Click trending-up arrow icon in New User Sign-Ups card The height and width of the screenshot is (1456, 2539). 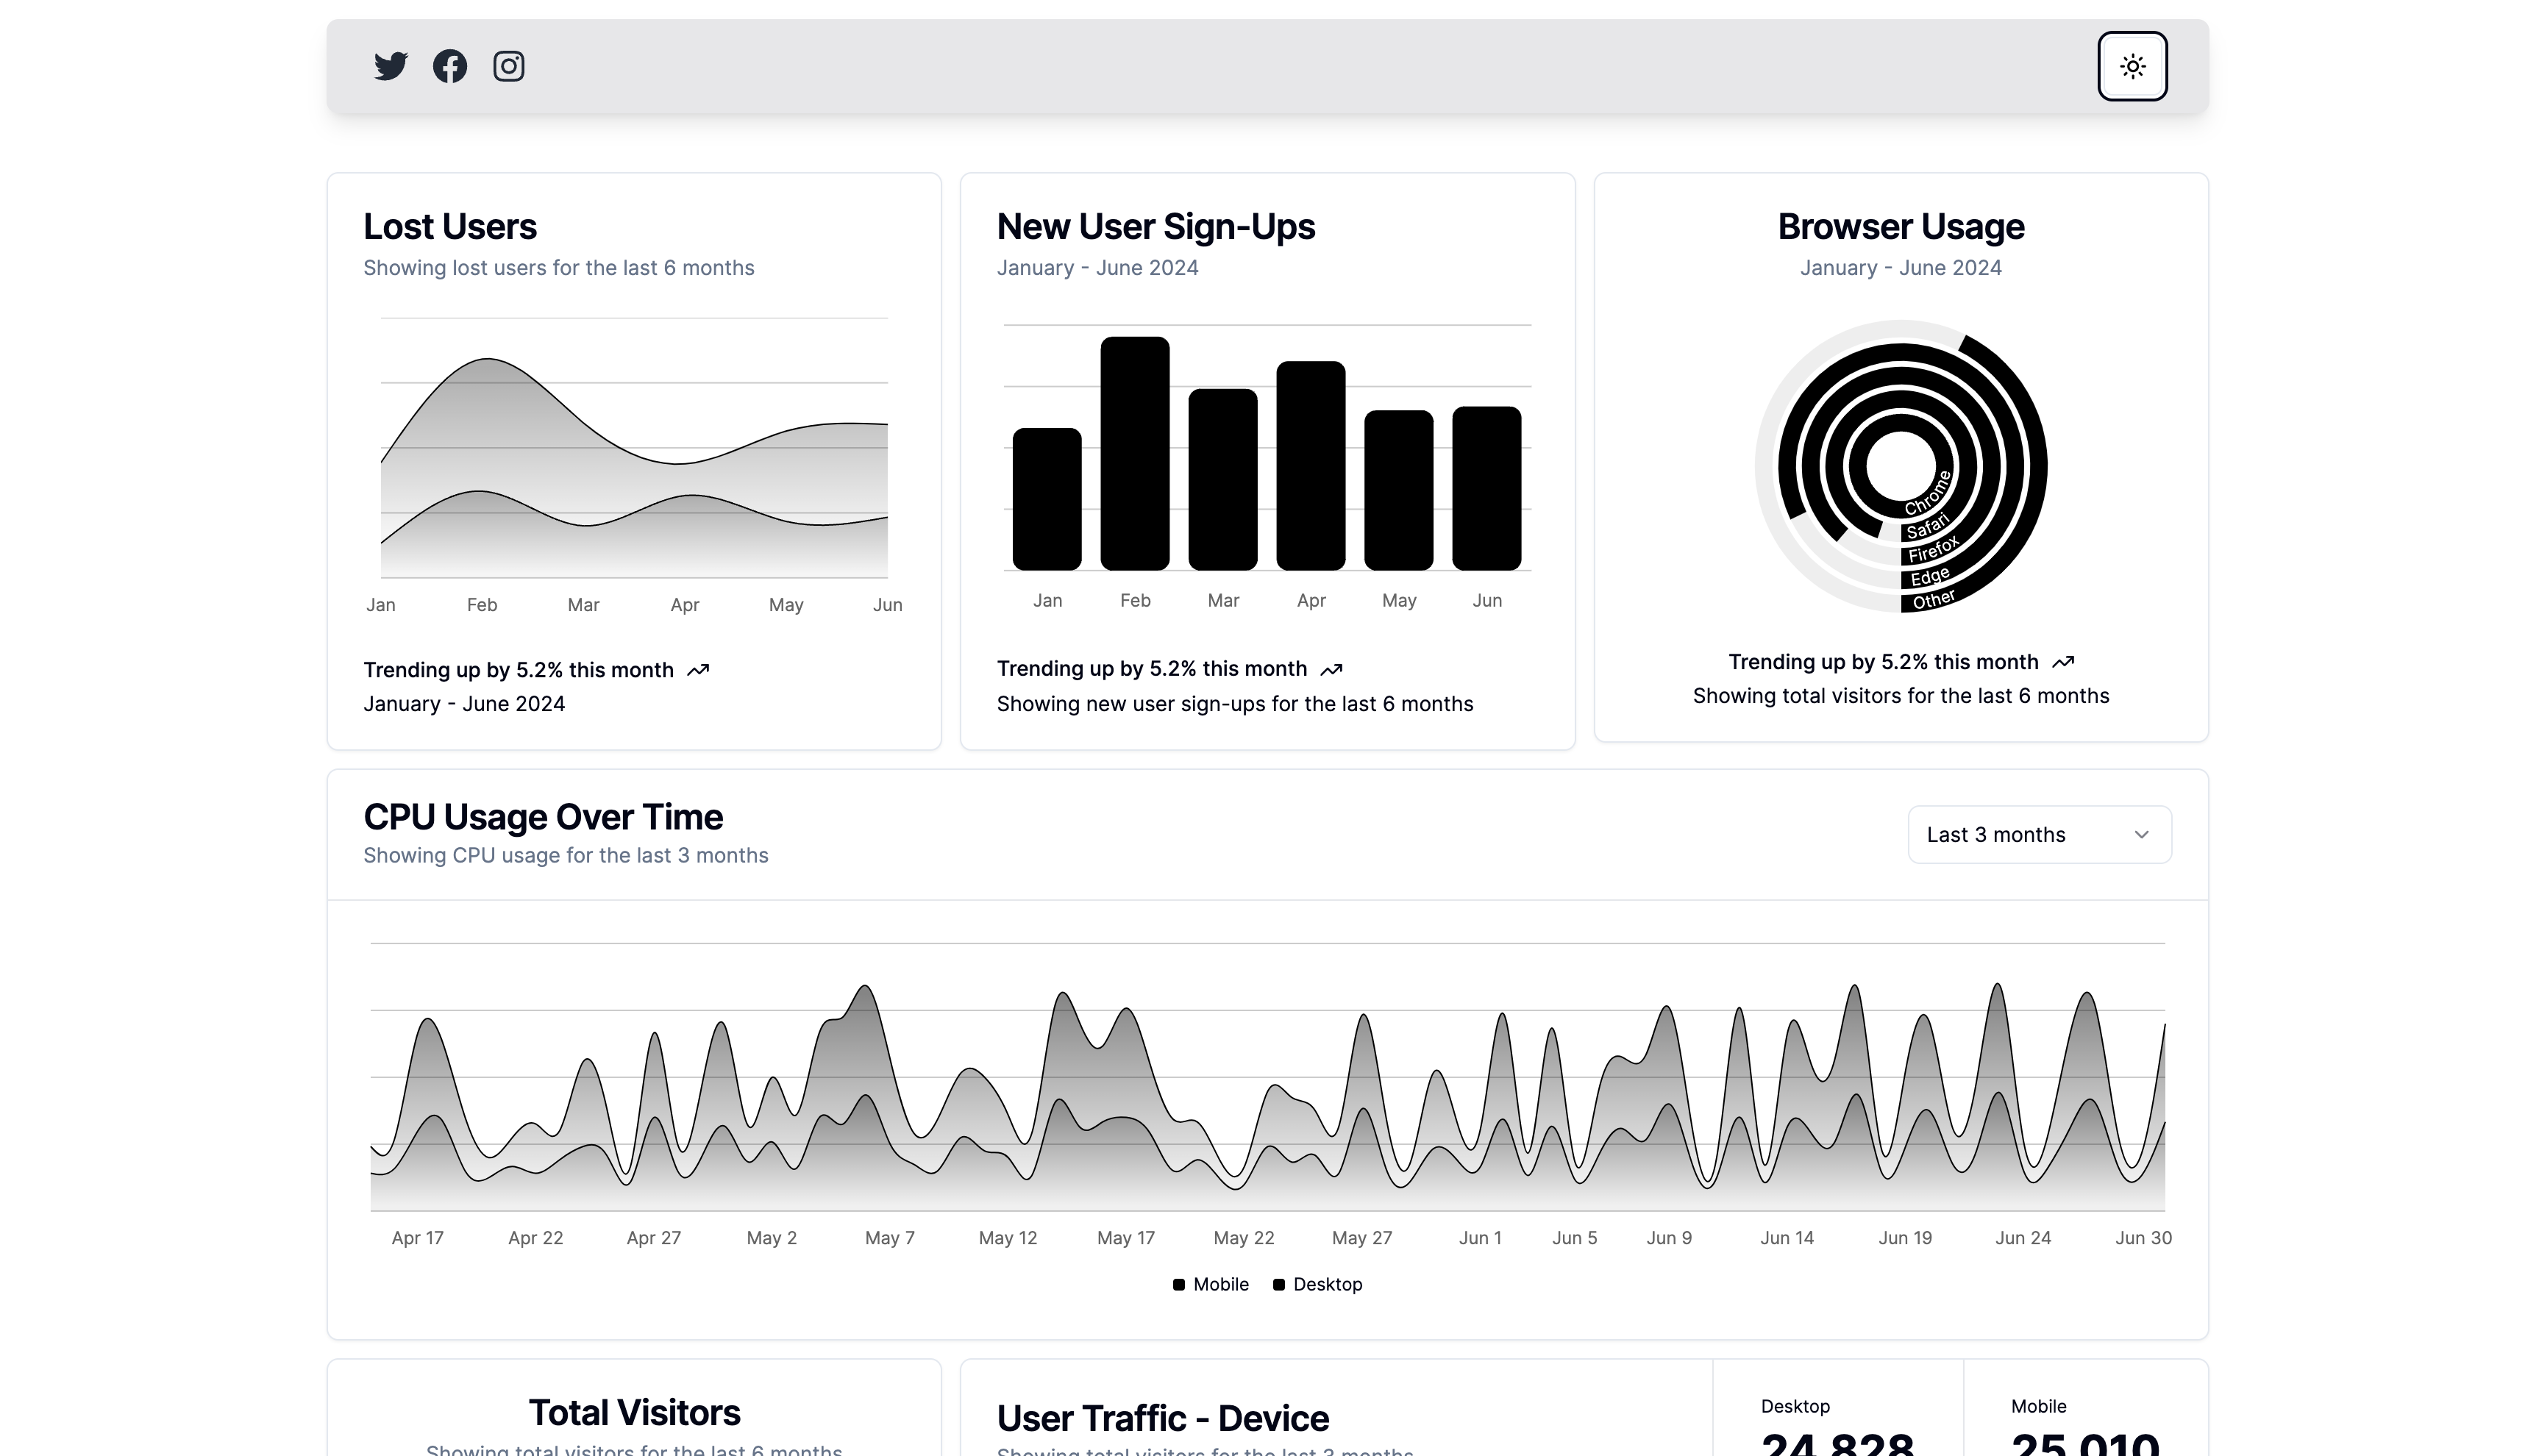1331,669
